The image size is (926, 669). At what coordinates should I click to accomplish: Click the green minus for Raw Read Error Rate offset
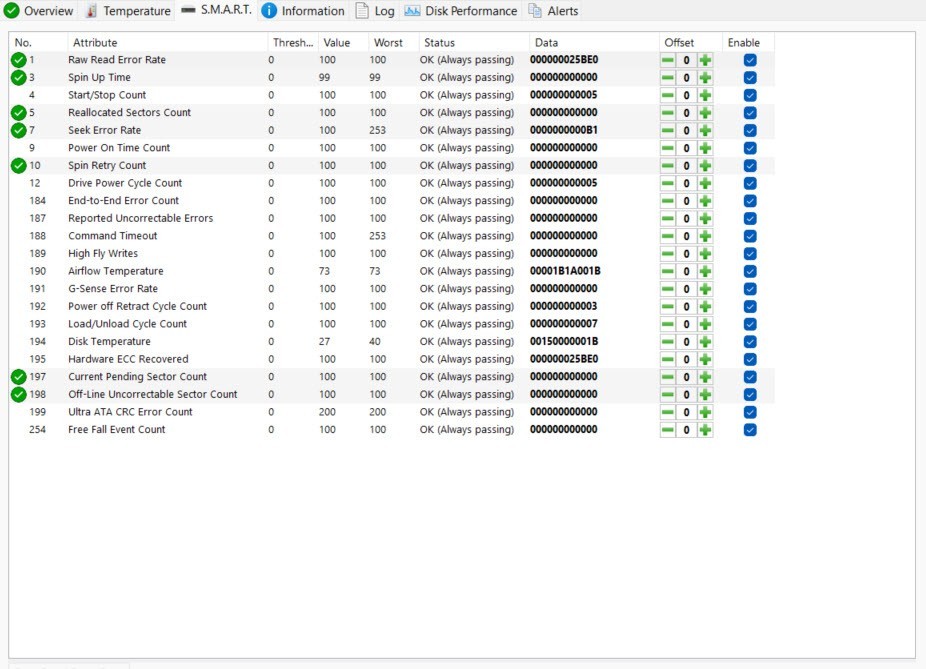(x=668, y=60)
